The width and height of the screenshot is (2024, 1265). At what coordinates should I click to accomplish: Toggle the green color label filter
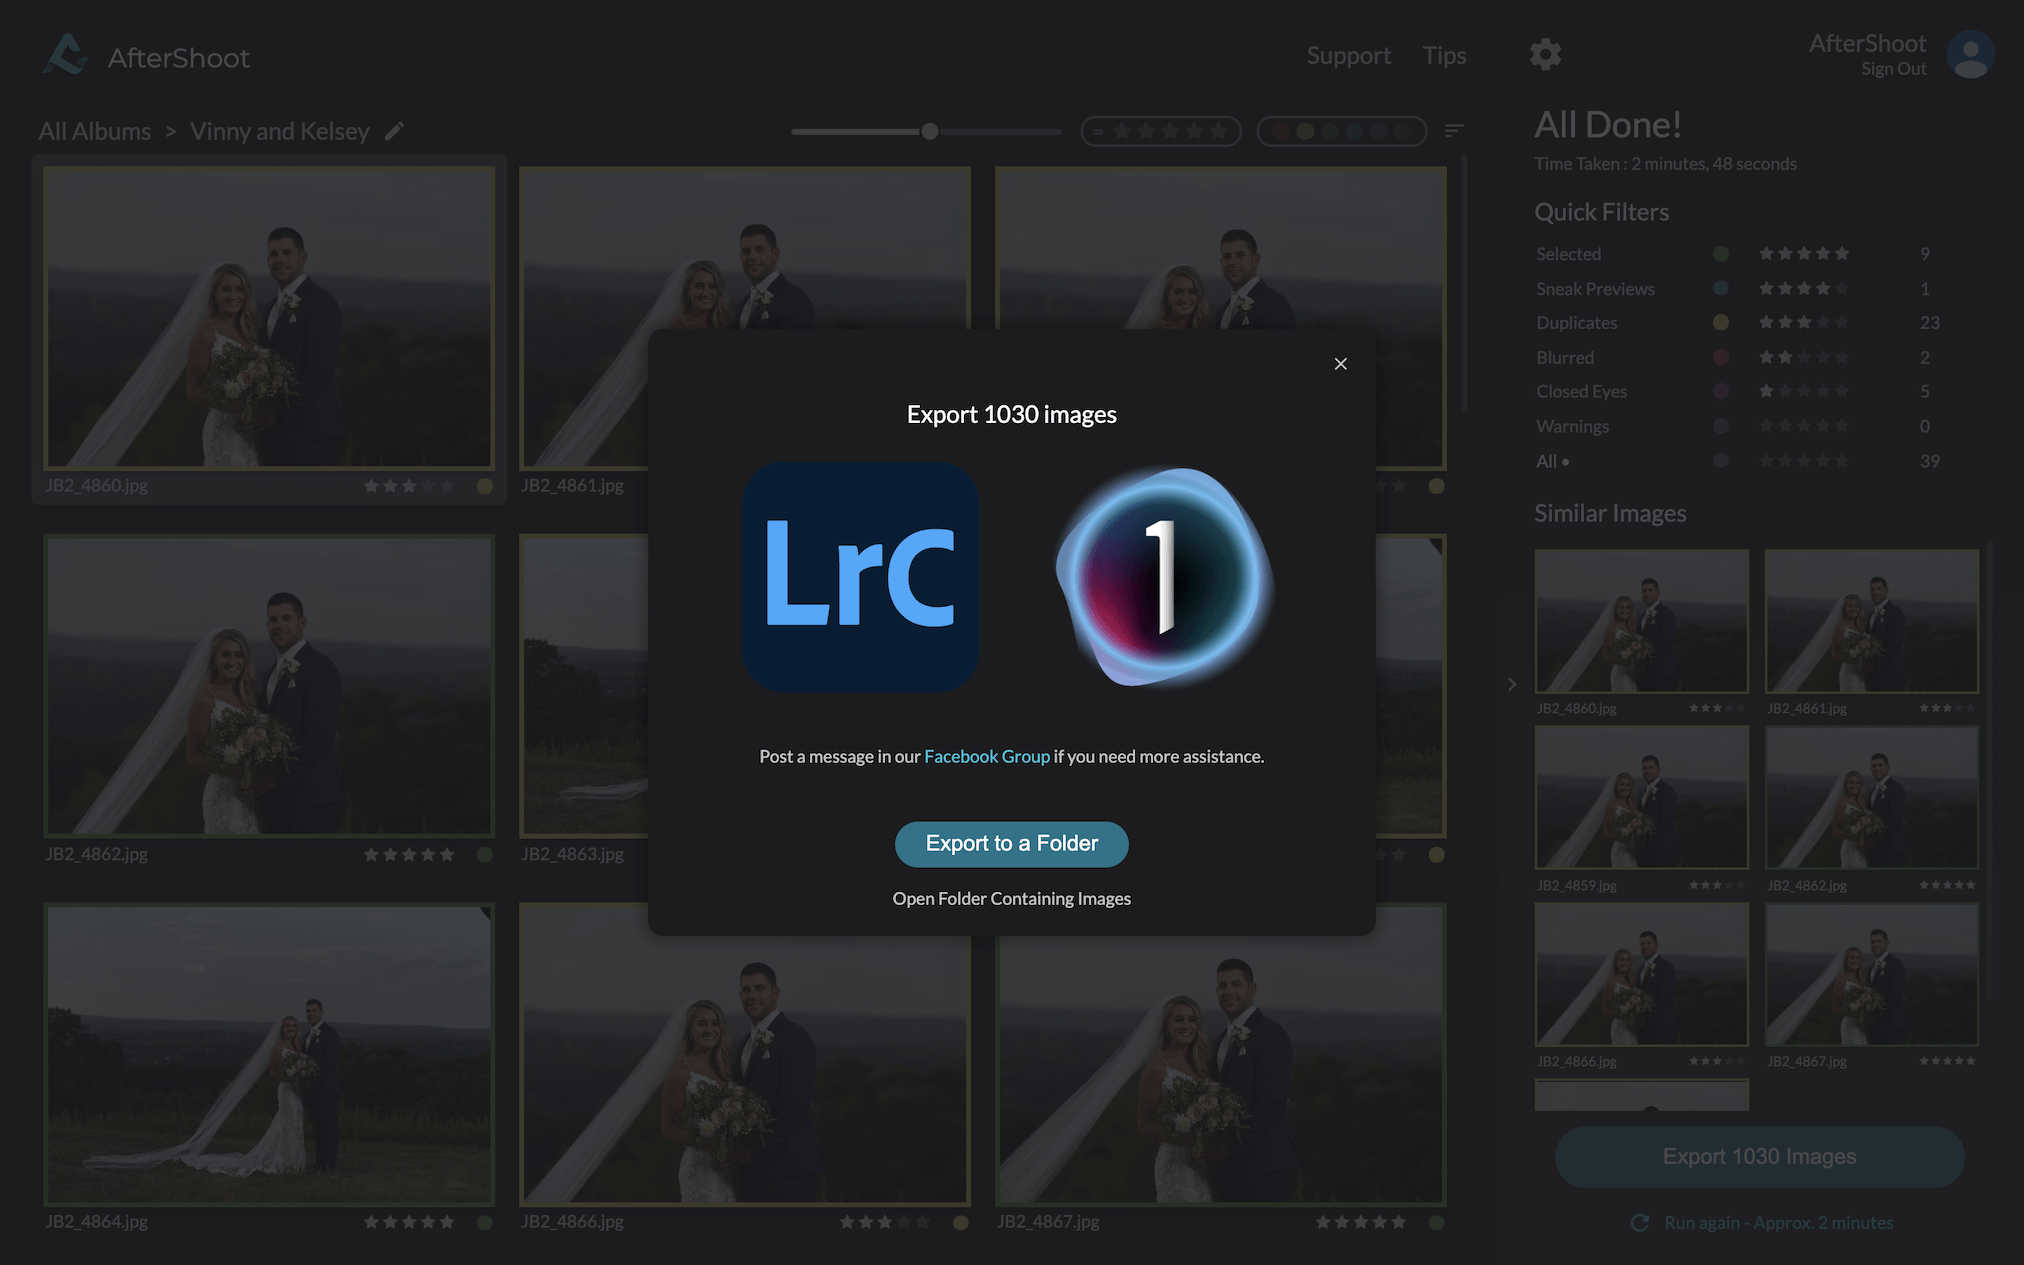pyautogui.click(x=1330, y=131)
